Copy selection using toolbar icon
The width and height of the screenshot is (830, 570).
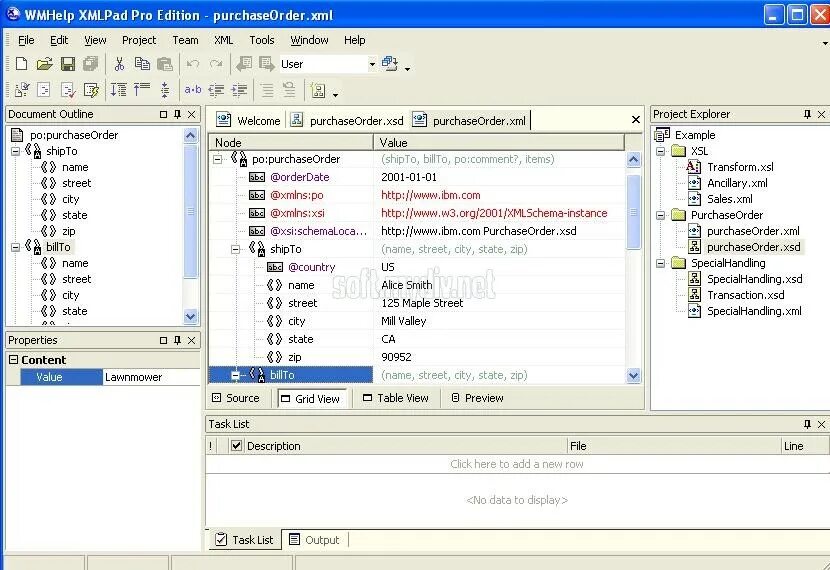coord(142,64)
